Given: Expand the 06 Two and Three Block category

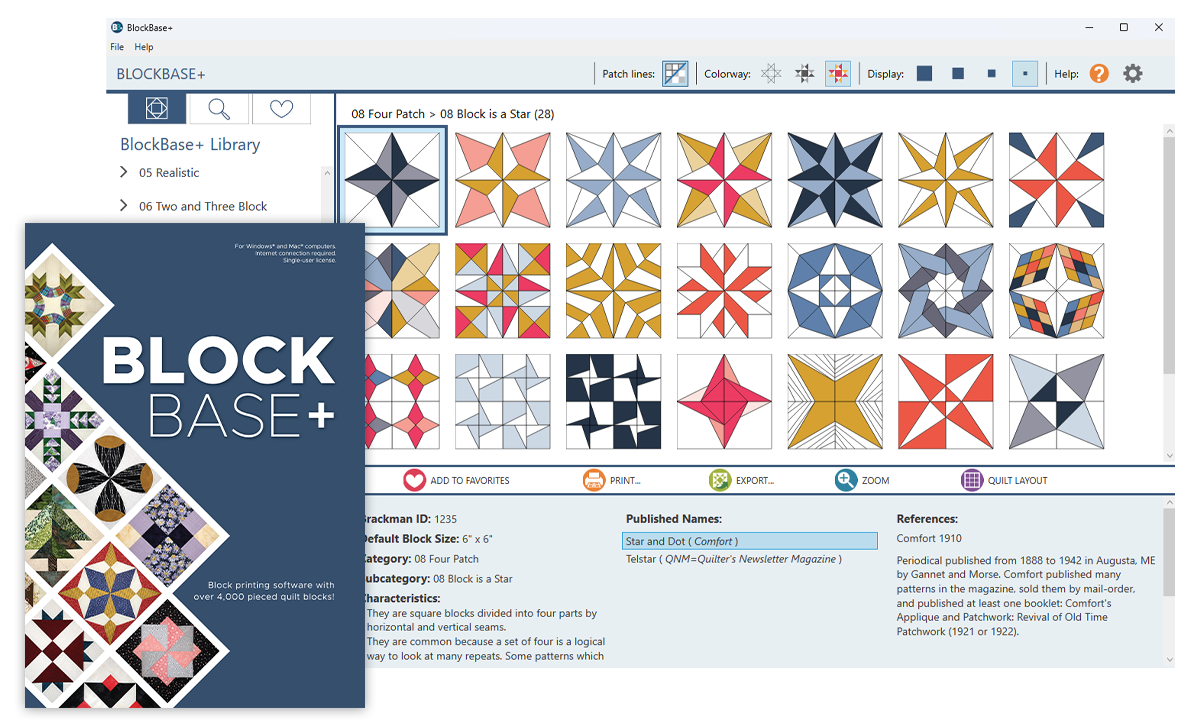Looking at the screenshot, I should point(124,205).
